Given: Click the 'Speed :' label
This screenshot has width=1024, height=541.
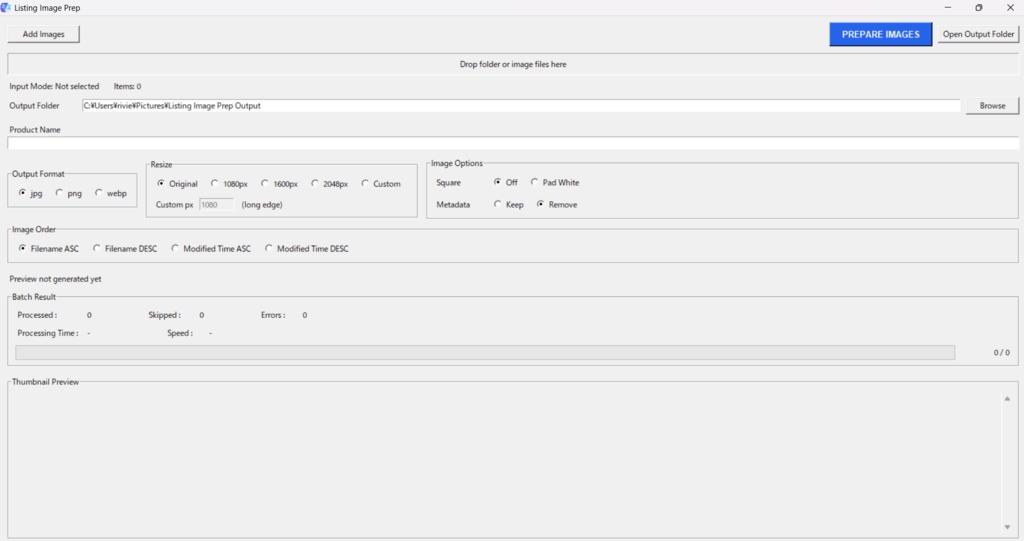Looking at the screenshot, I should pyautogui.click(x=180, y=333).
